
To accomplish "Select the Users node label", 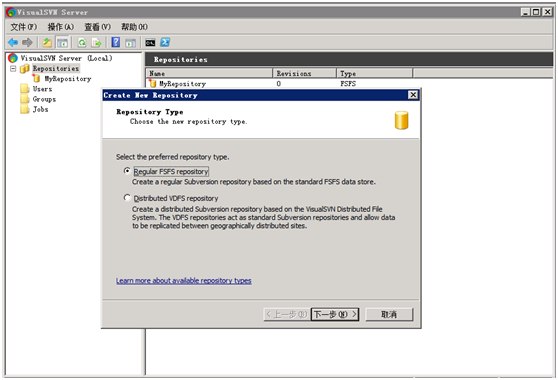I will (42, 89).
